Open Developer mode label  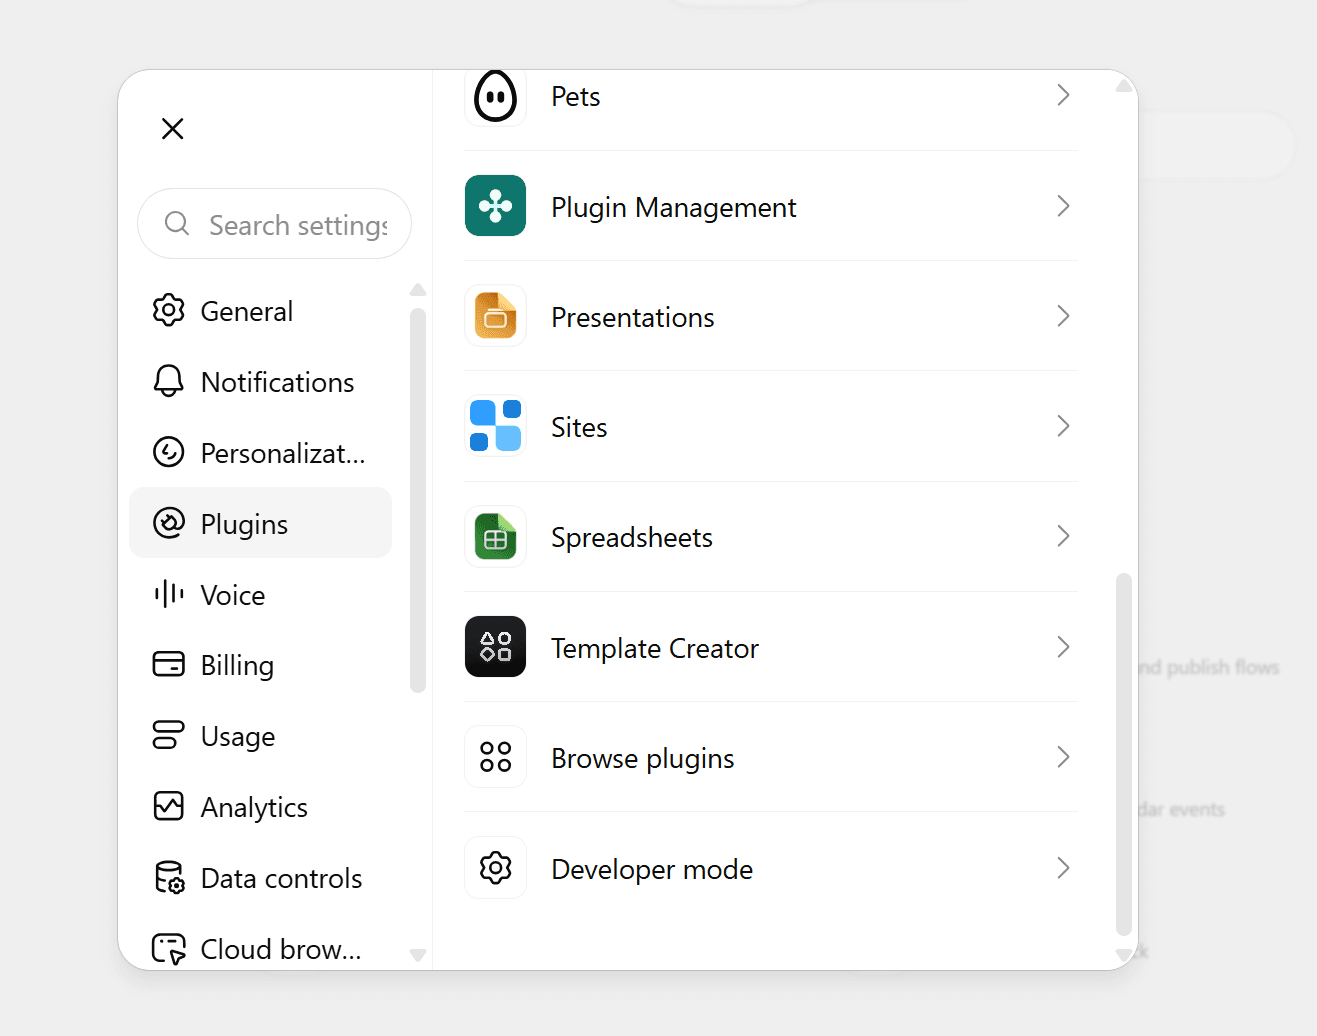[x=652, y=869]
